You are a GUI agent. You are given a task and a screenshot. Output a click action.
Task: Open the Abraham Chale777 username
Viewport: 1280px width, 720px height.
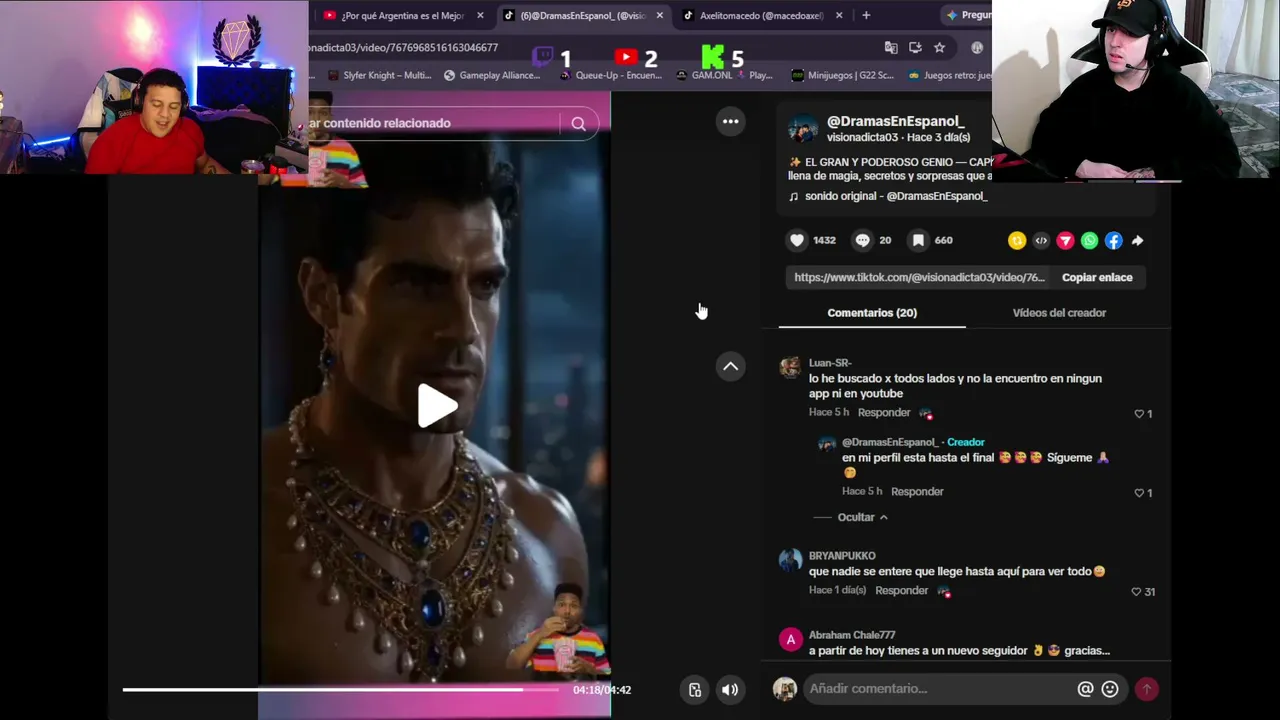tap(852, 635)
